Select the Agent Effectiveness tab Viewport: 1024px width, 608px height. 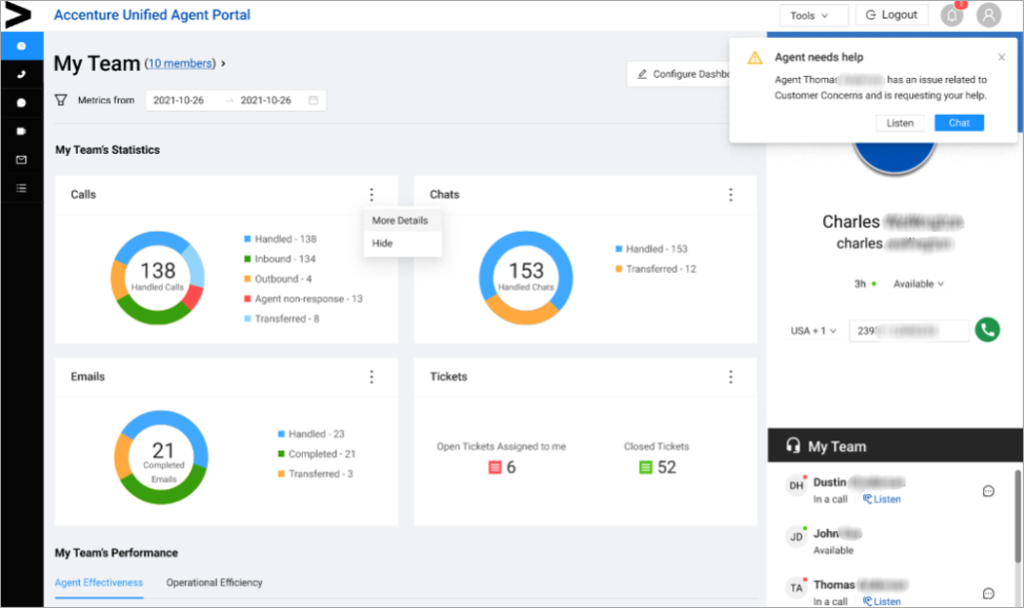tap(99, 582)
